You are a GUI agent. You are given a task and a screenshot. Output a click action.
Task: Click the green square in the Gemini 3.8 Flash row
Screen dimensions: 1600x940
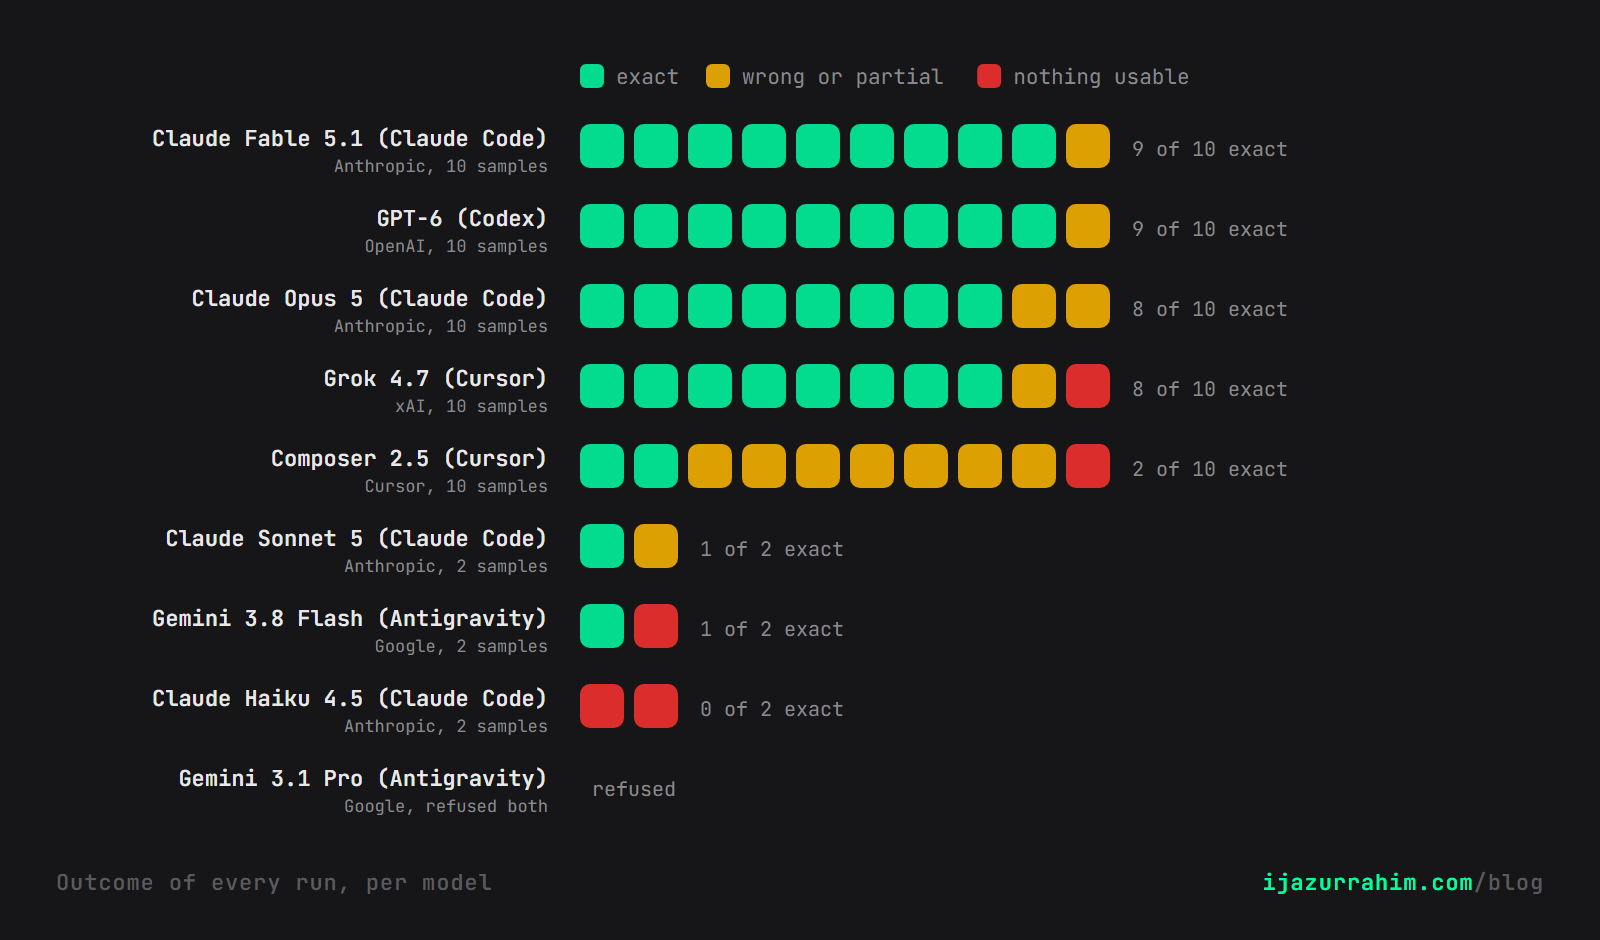pos(602,626)
